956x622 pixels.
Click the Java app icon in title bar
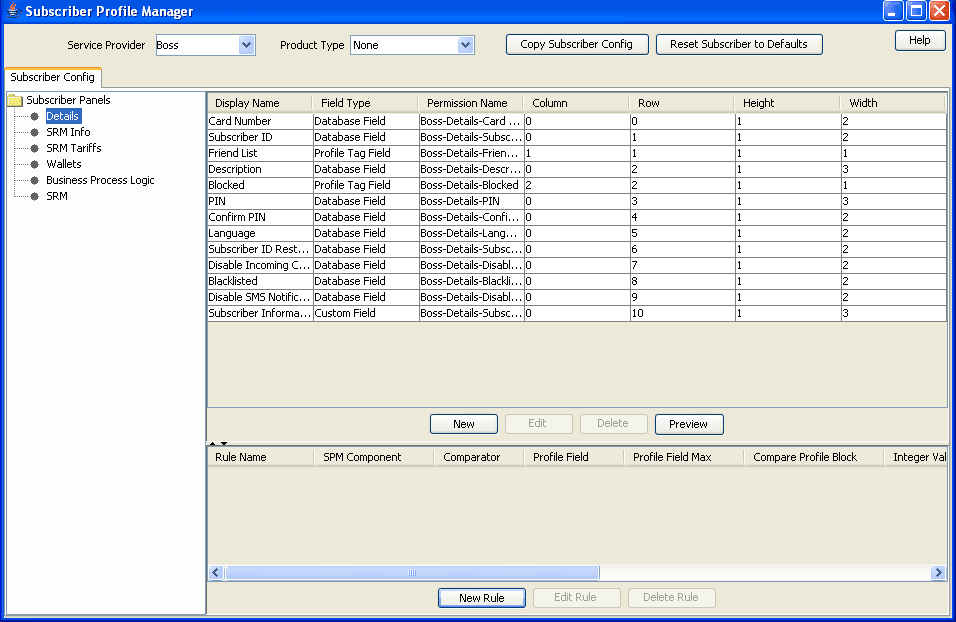coord(13,11)
